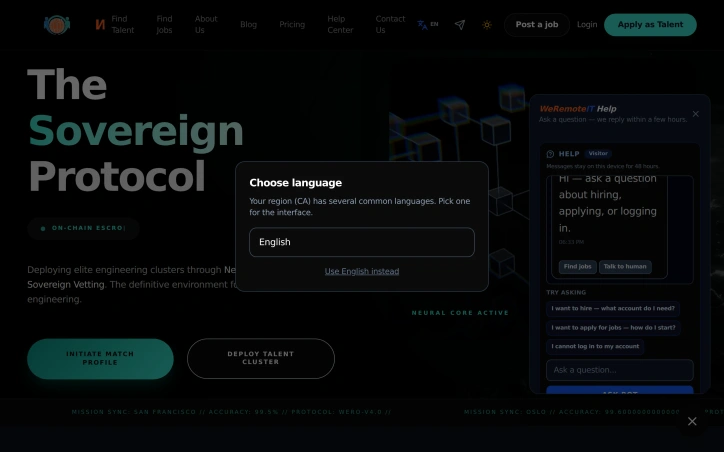Open the Pricing page
Image resolution: width=724 pixels, height=452 pixels.
[x=292, y=24]
